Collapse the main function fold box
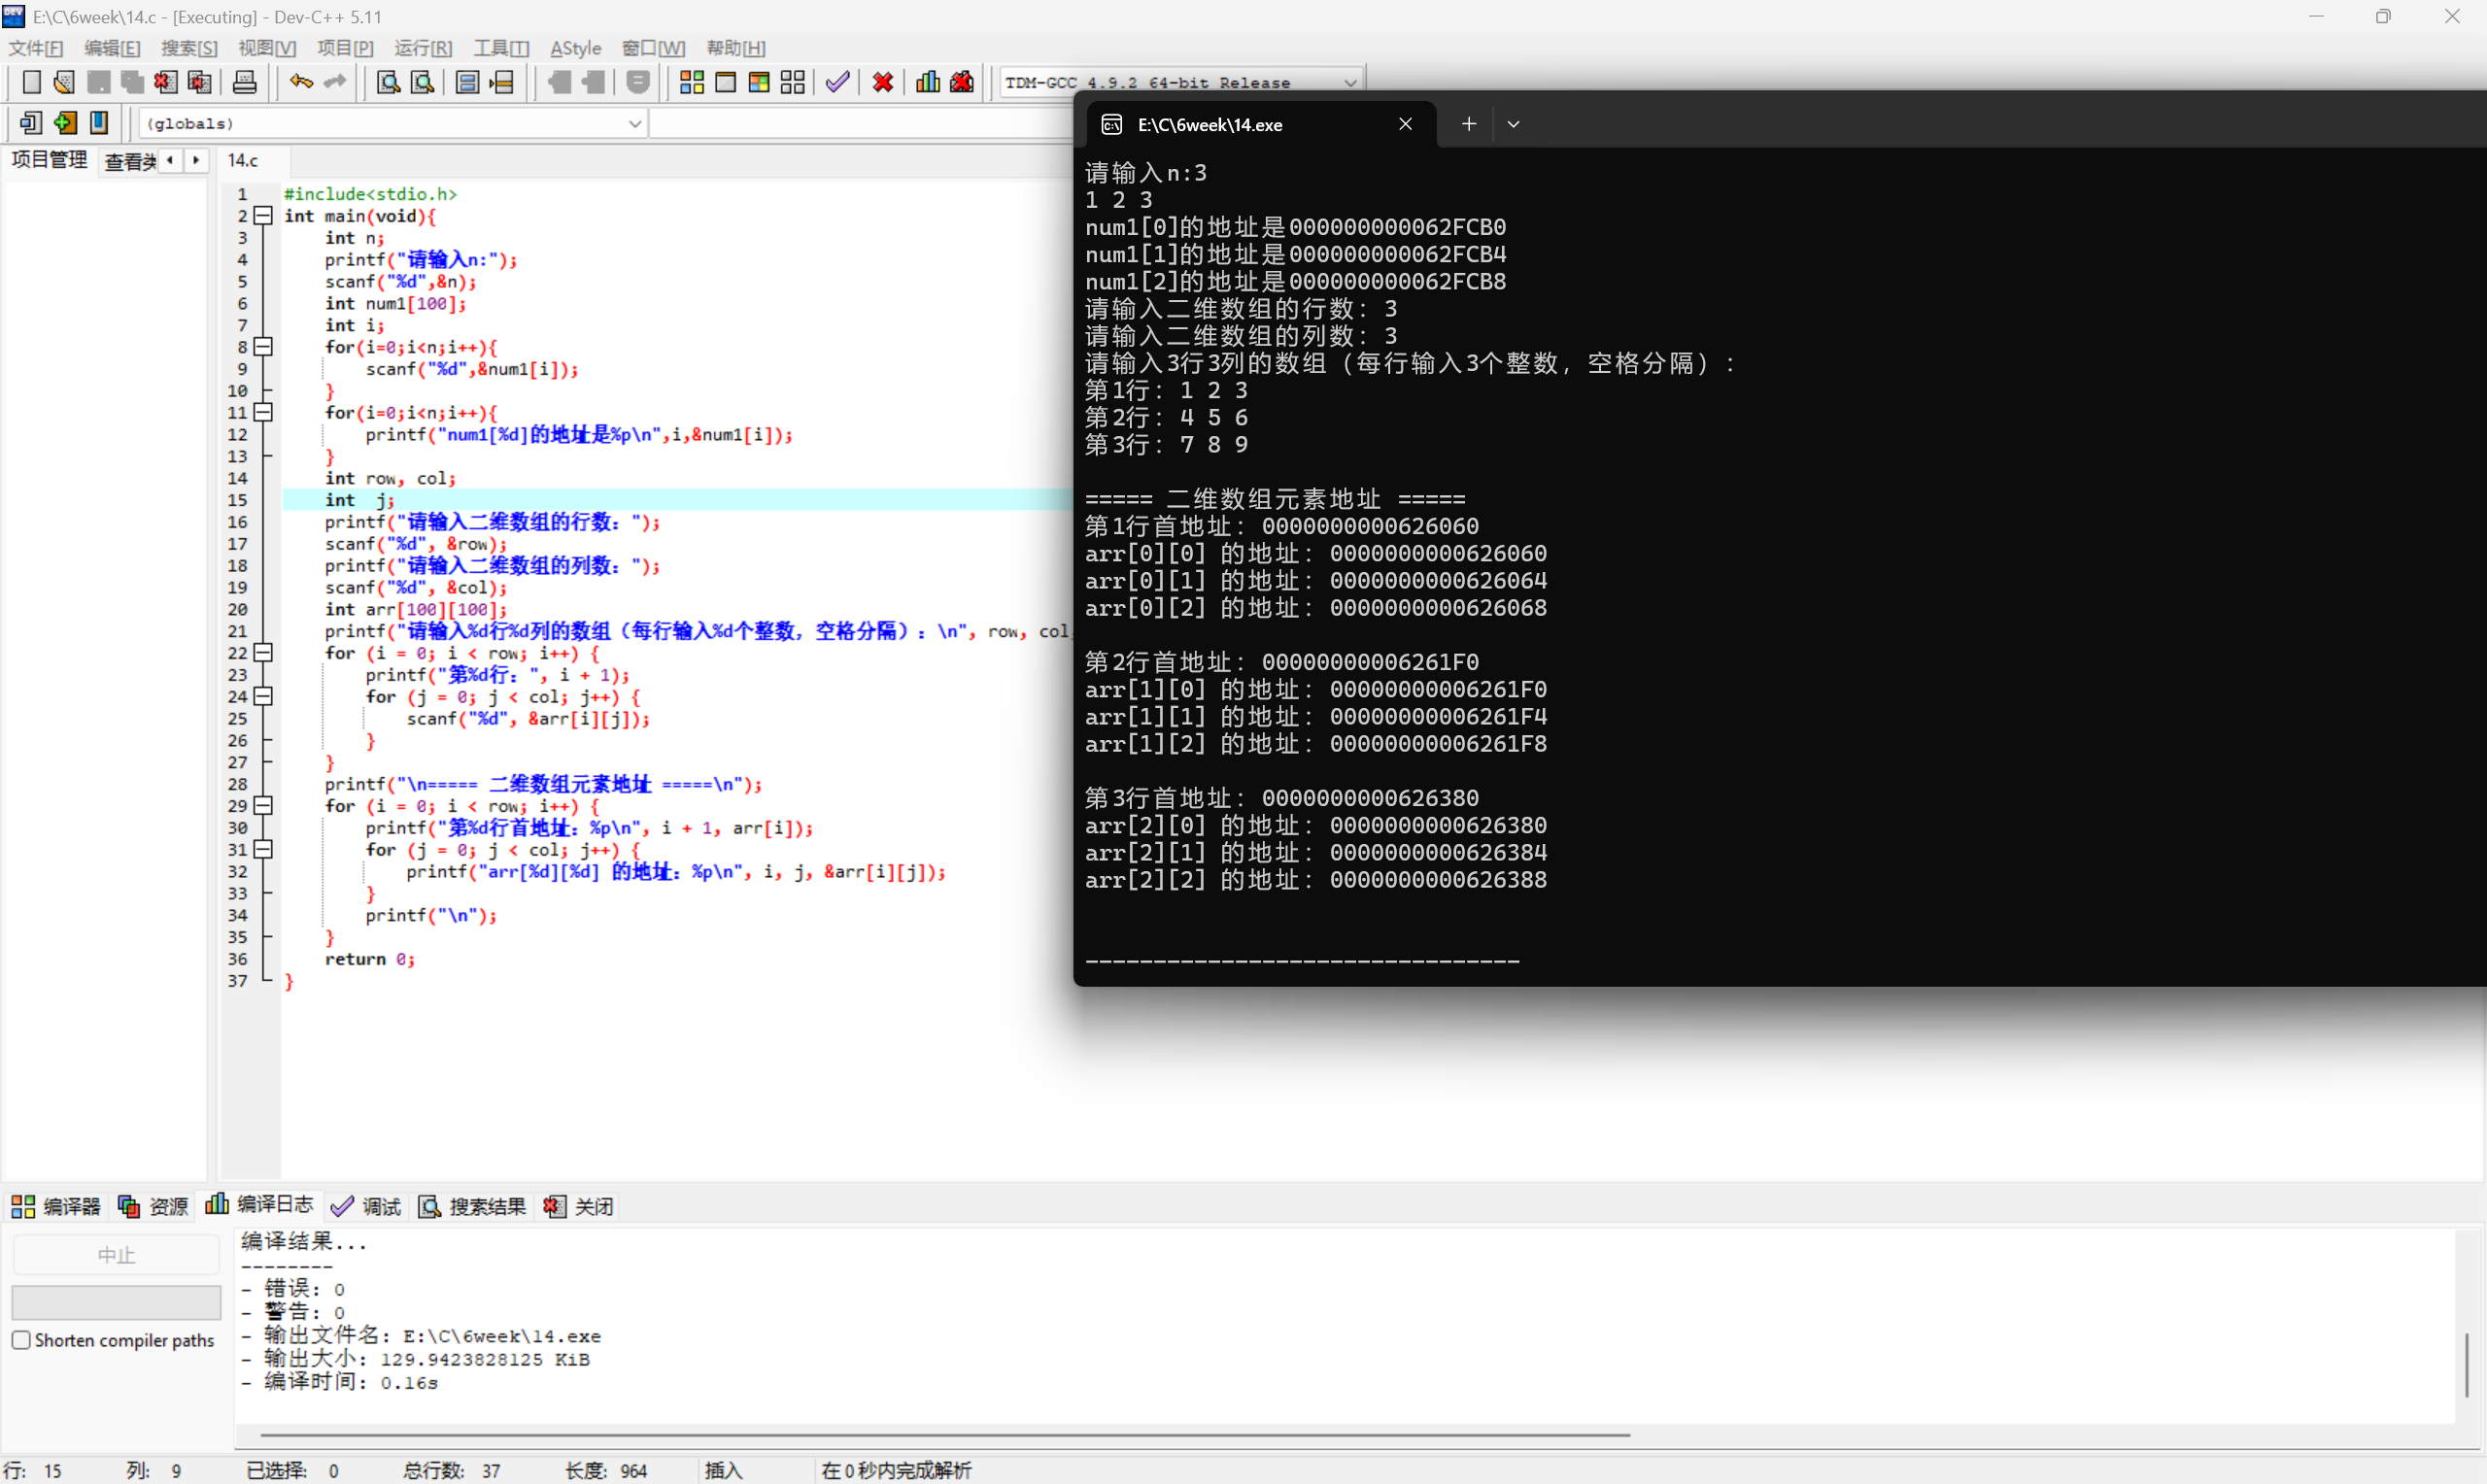 click(x=263, y=216)
